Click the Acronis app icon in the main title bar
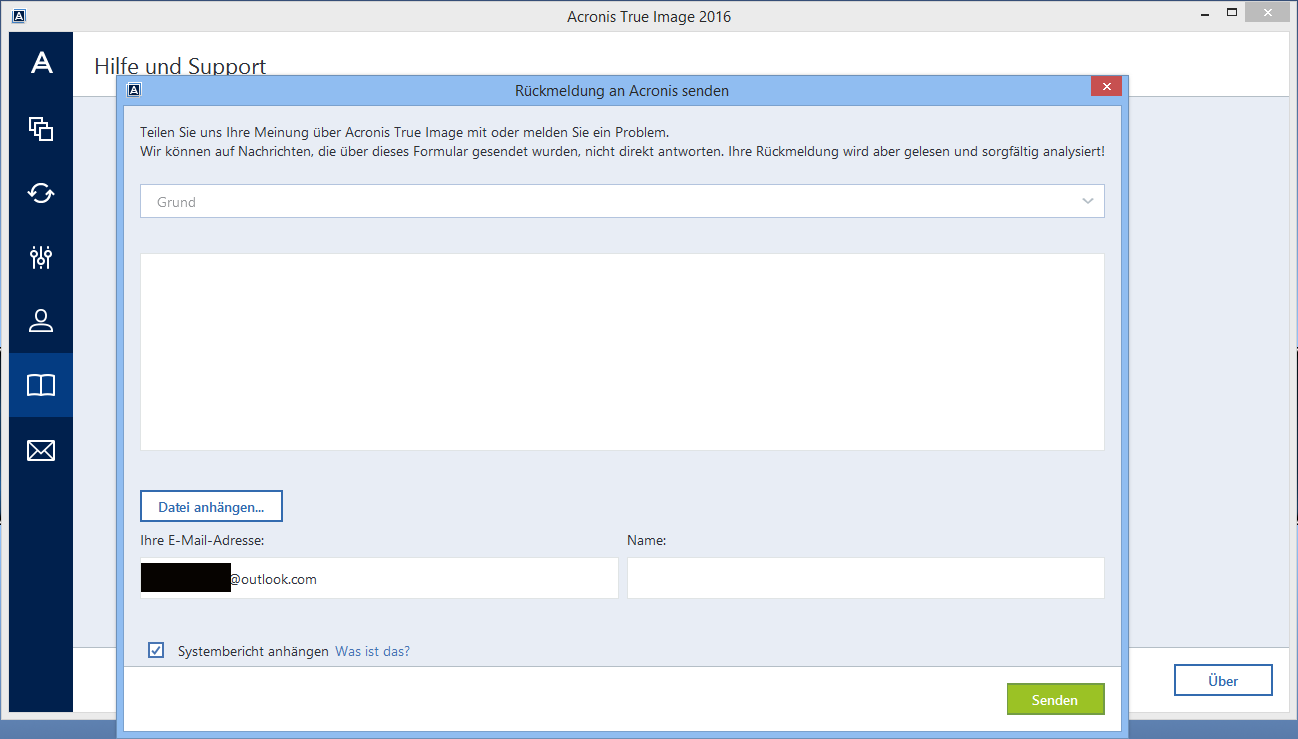This screenshot has height=739, width=1298. tap(19, 16)
